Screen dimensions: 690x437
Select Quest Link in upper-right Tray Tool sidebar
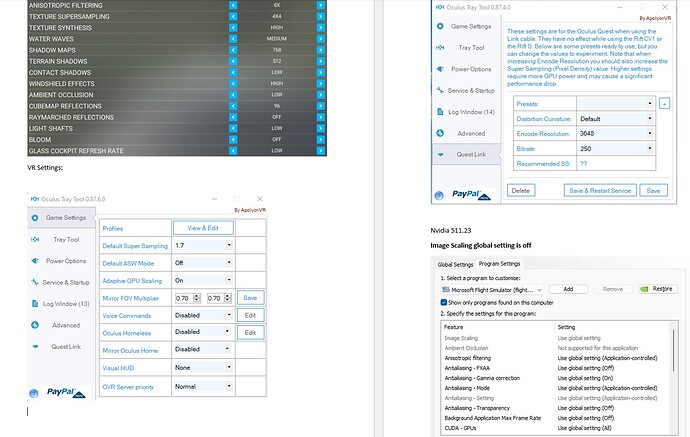(x=466, y=154)
